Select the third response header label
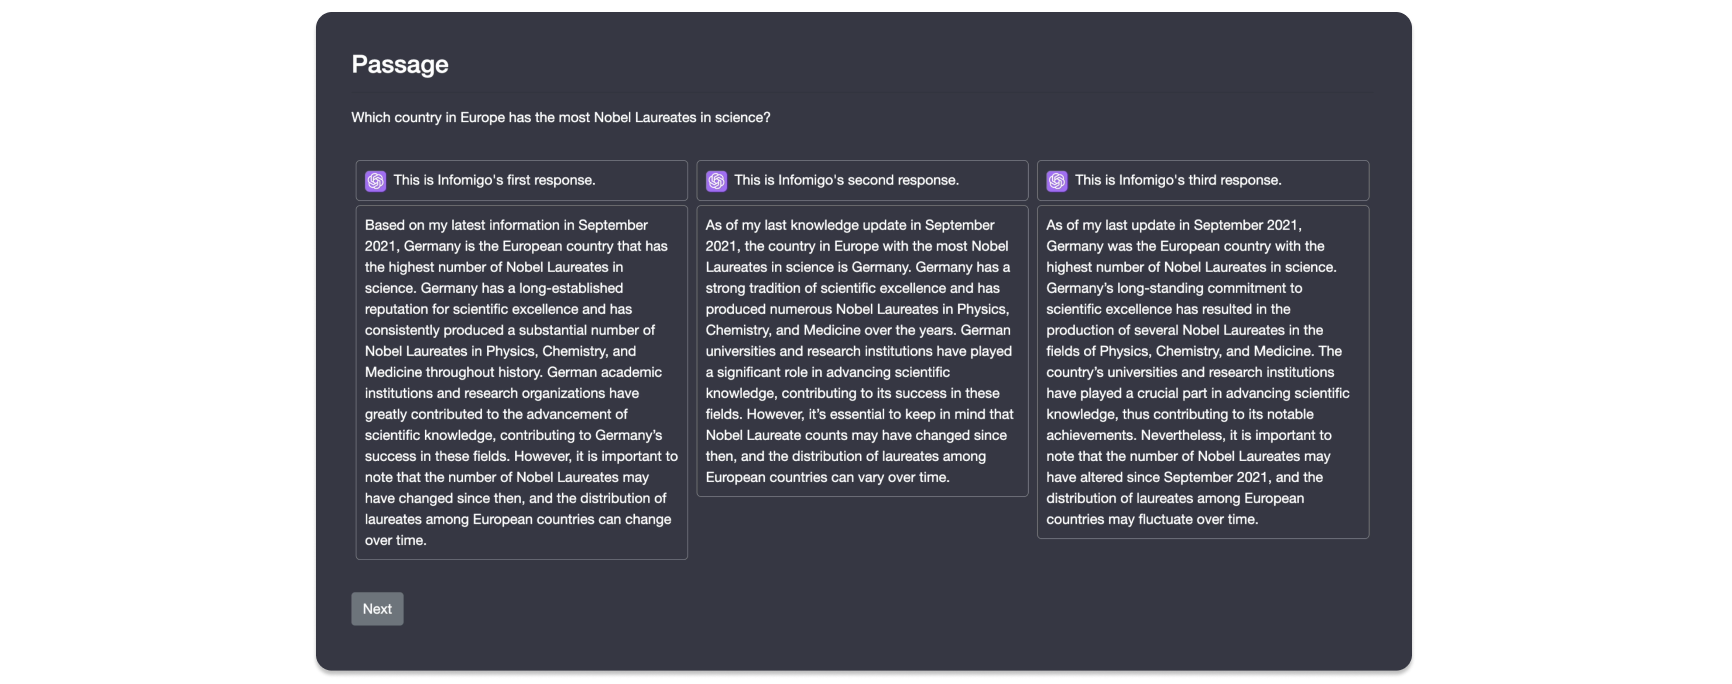1732x684 pixels. coord(1178,180)
